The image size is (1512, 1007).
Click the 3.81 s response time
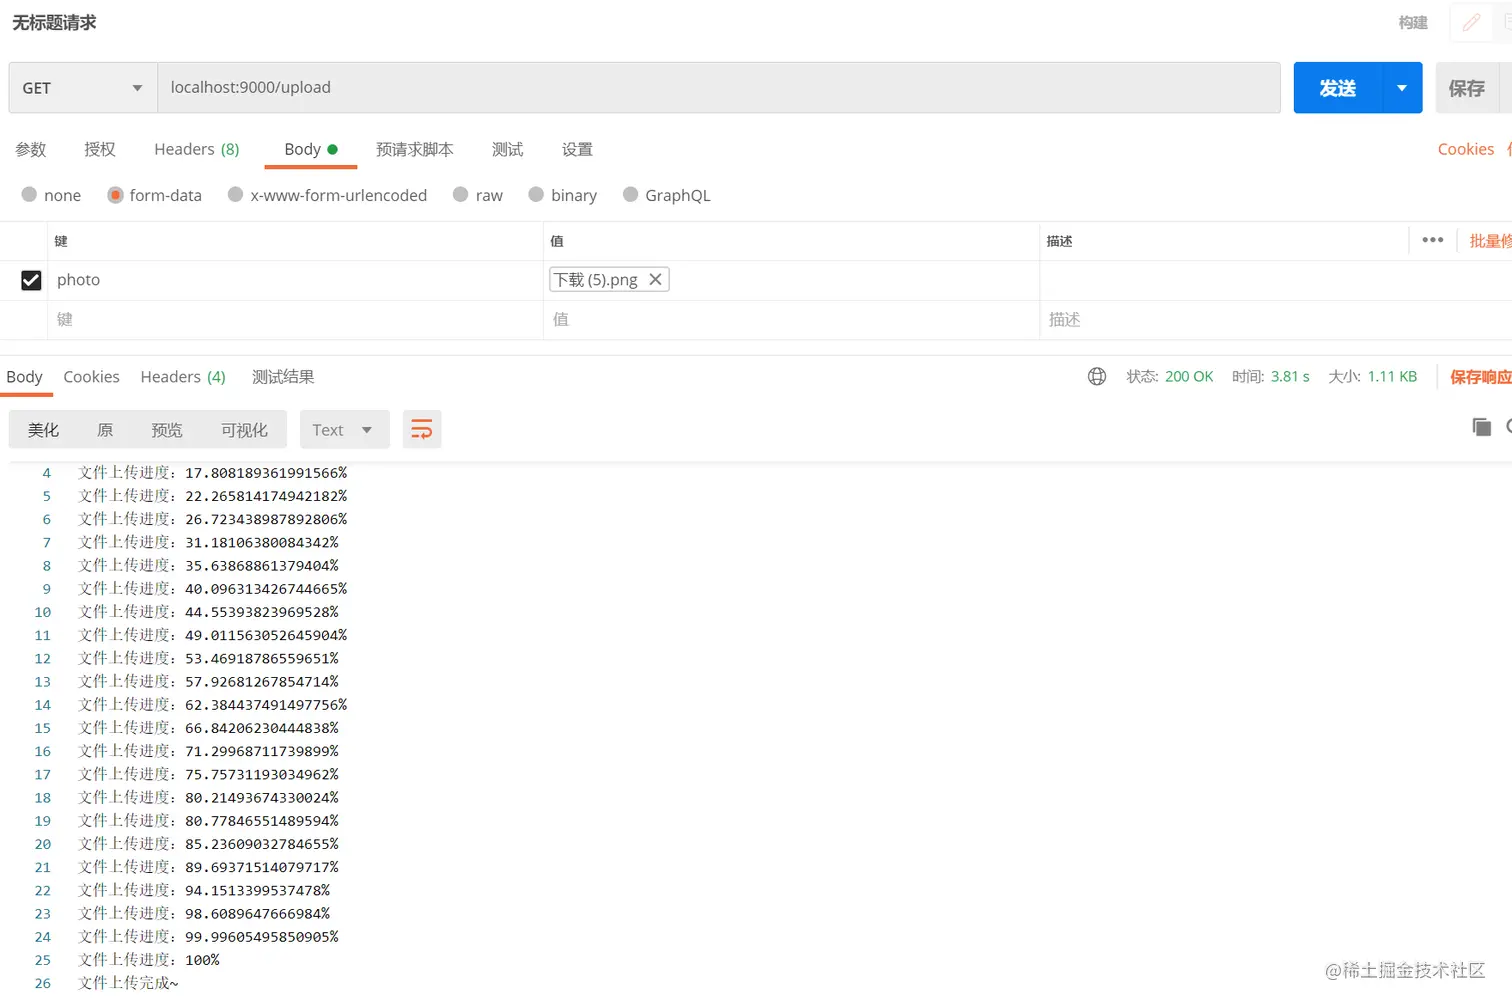1290,377
